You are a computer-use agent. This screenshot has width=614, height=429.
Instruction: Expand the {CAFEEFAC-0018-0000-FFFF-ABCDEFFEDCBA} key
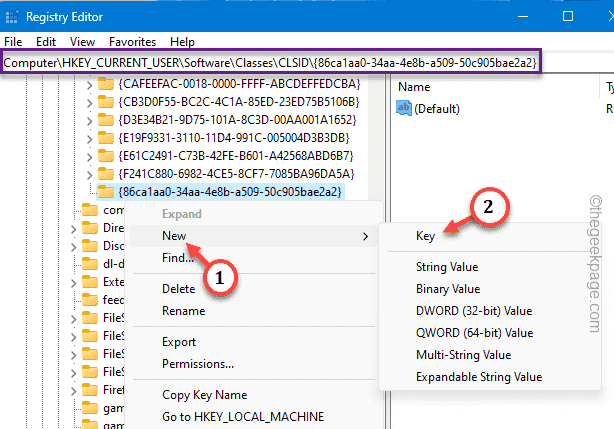[89, 85]
